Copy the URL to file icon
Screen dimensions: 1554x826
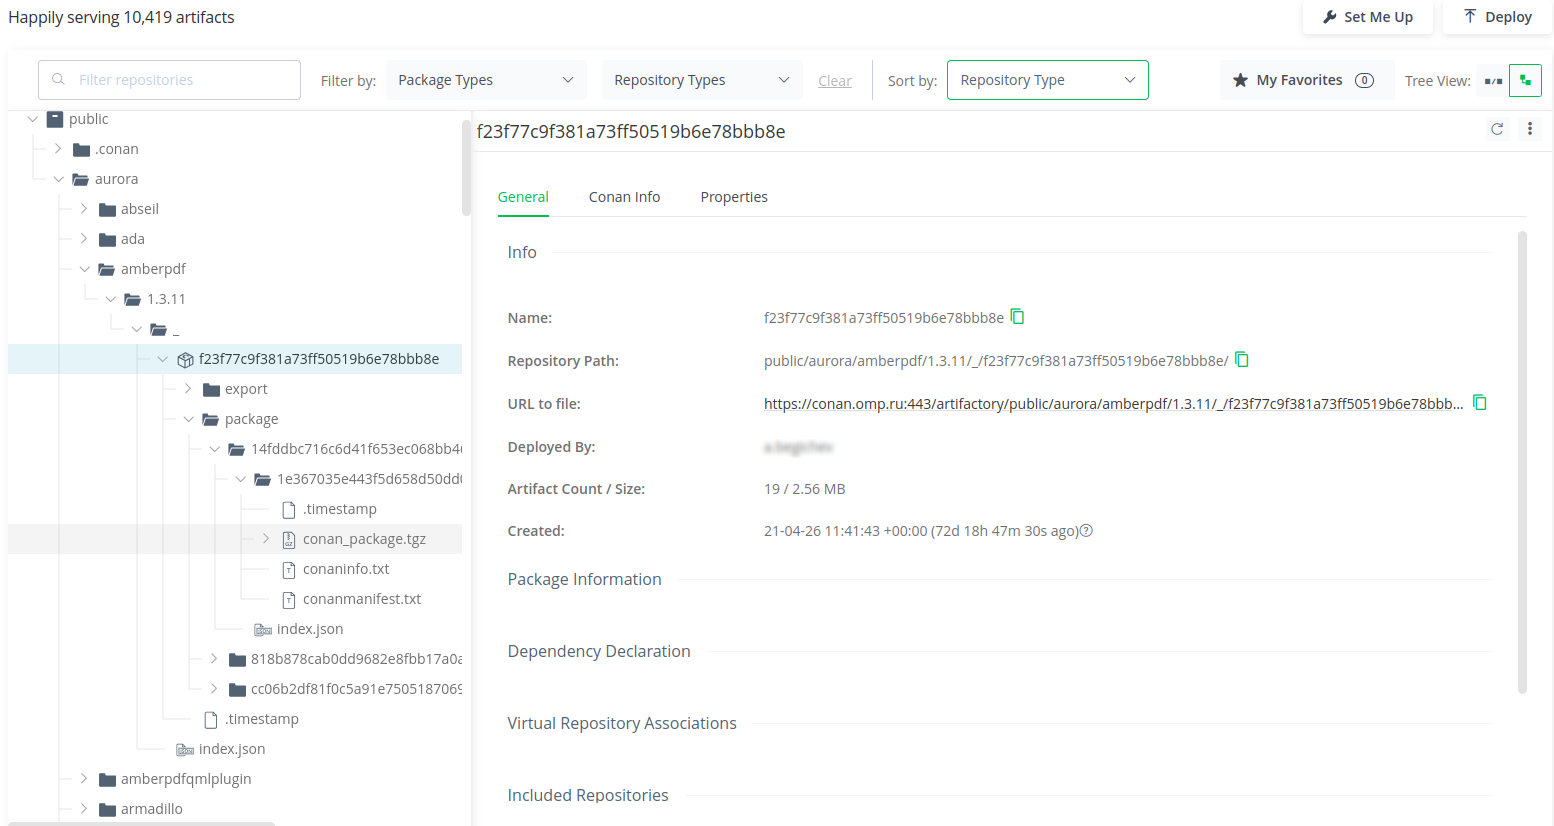coord(1480,403)
